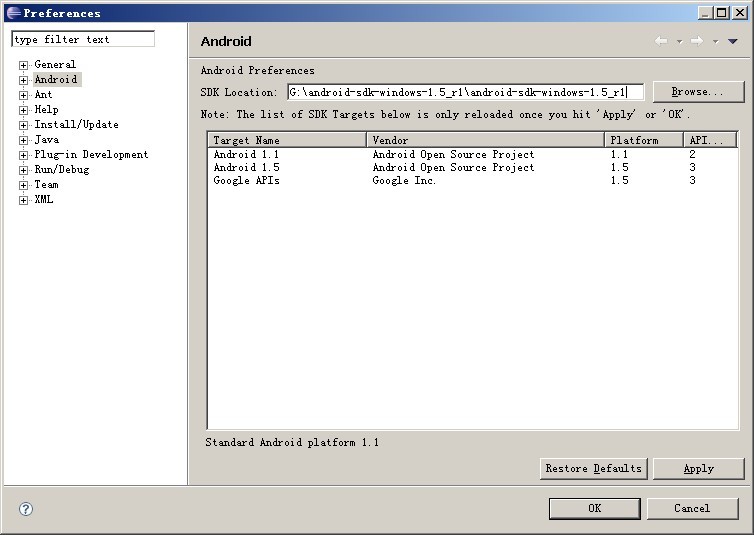
Task: Expand the Team tree node
Action: tap(23, 186)
